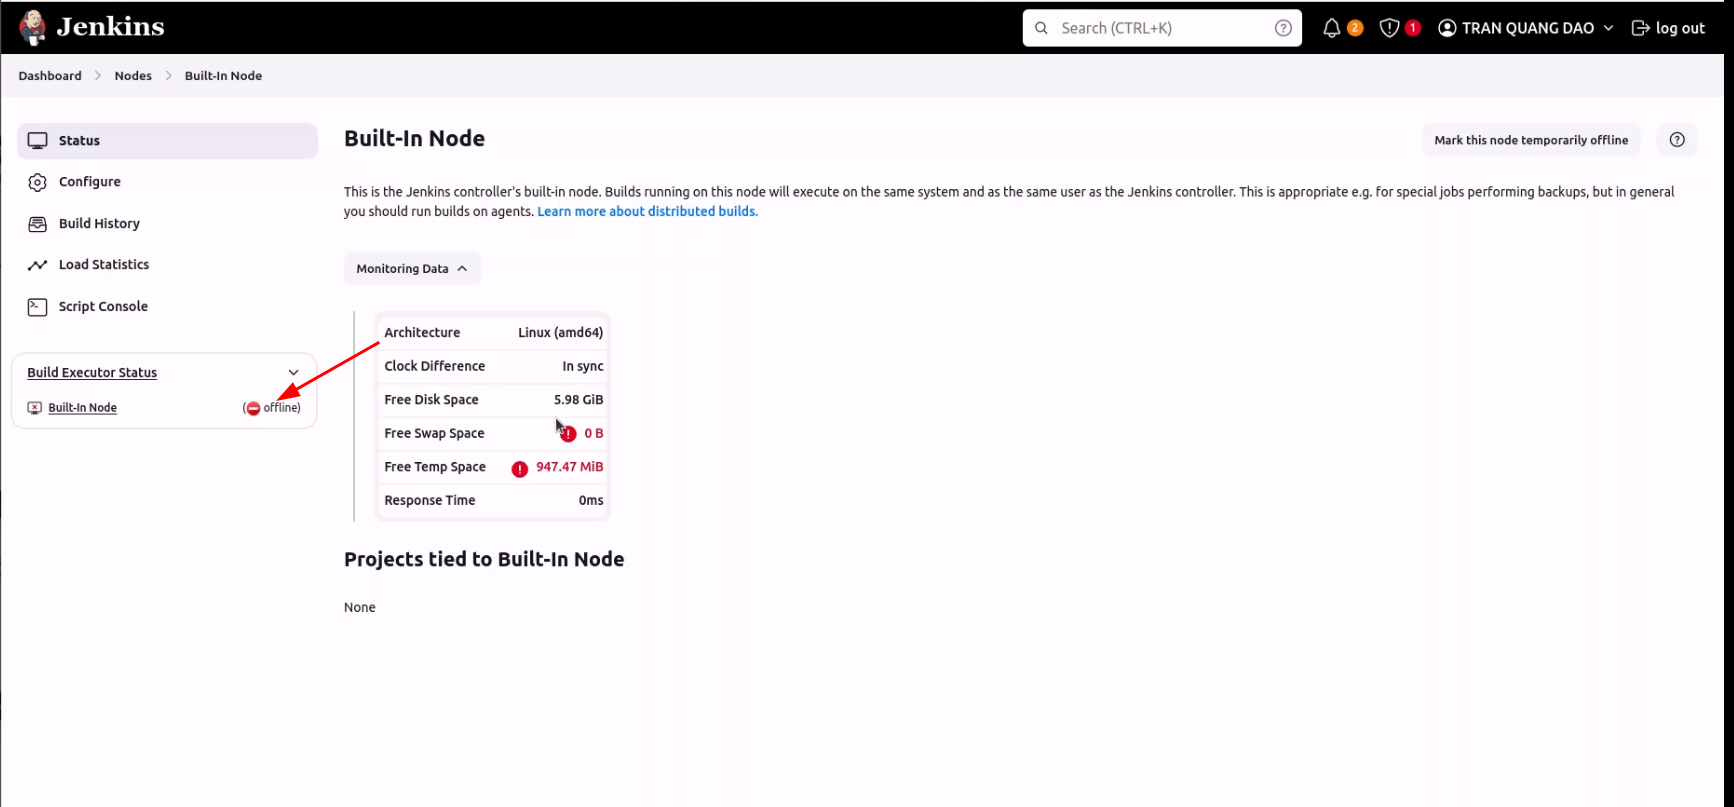The height and width of the screenshot is (807, 1734).
Task: Open the page help question-mark button
Action: pyautogui.click(x=1677, y=140)
